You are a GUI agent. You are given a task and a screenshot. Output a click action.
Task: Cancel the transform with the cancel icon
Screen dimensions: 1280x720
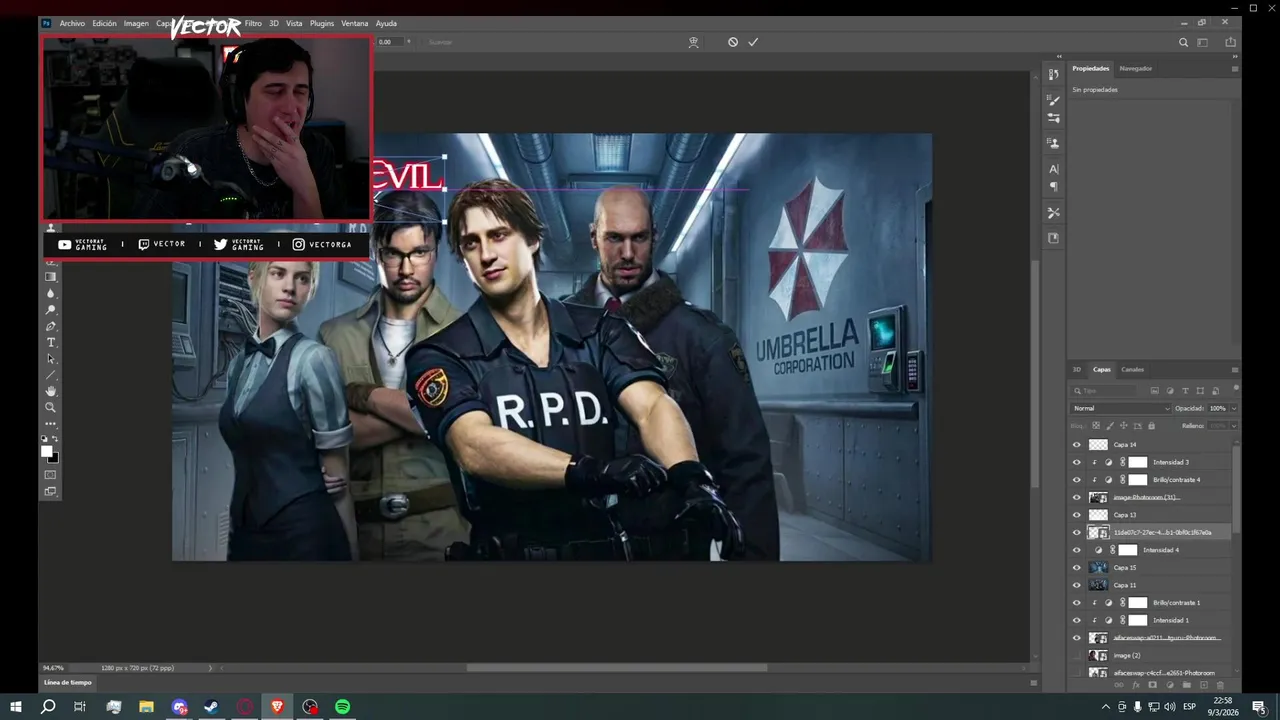[733, 42]
